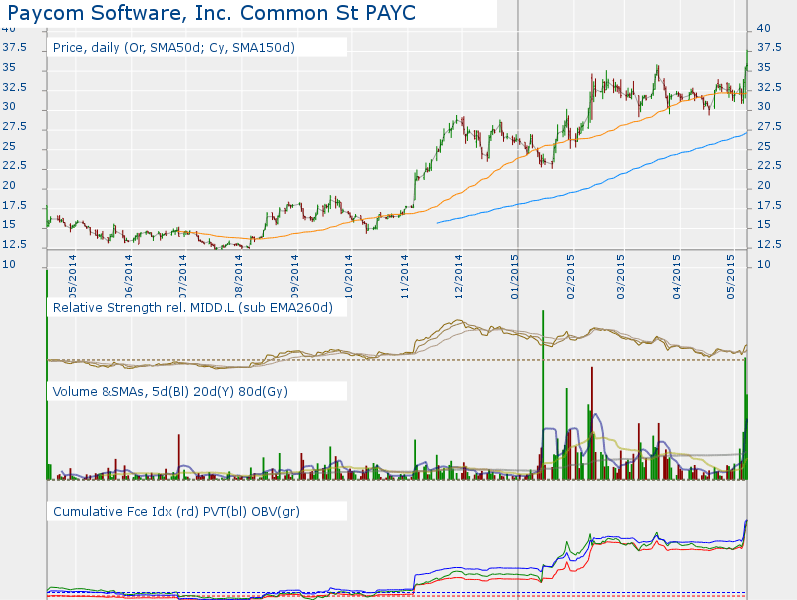797x600 pixels.
Task: Click the 03/2015 date axis label
Action: 621,277
